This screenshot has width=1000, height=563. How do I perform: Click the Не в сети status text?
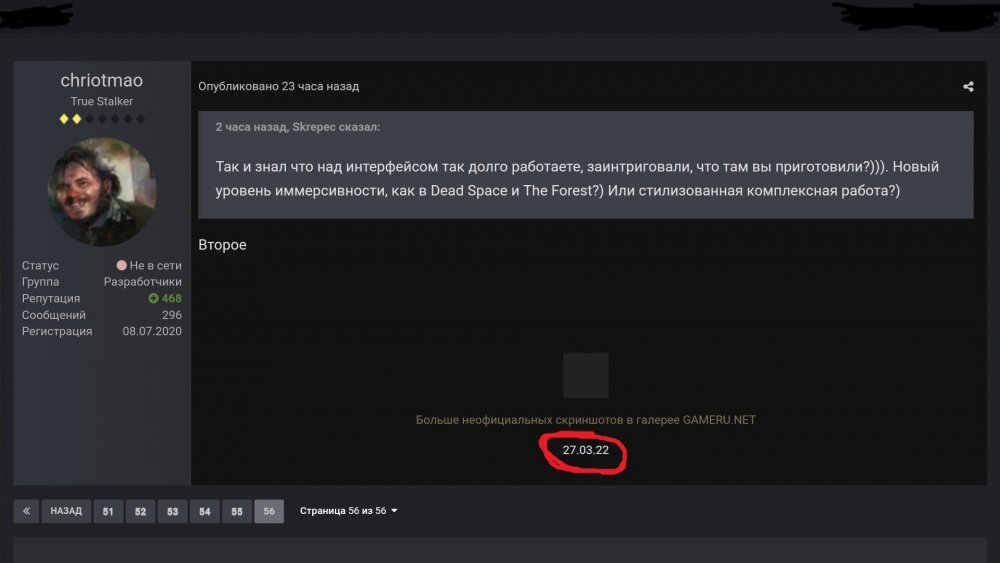tap(156, 265)
